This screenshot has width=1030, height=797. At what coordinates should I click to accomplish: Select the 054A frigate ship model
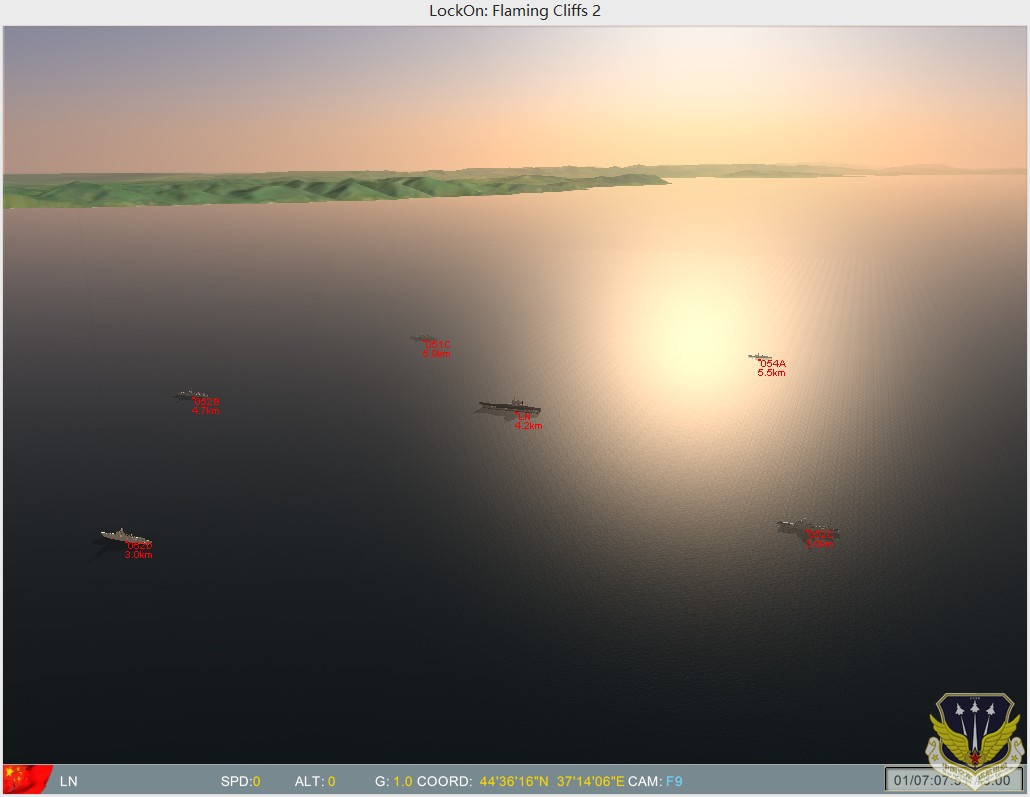point(759,356)
